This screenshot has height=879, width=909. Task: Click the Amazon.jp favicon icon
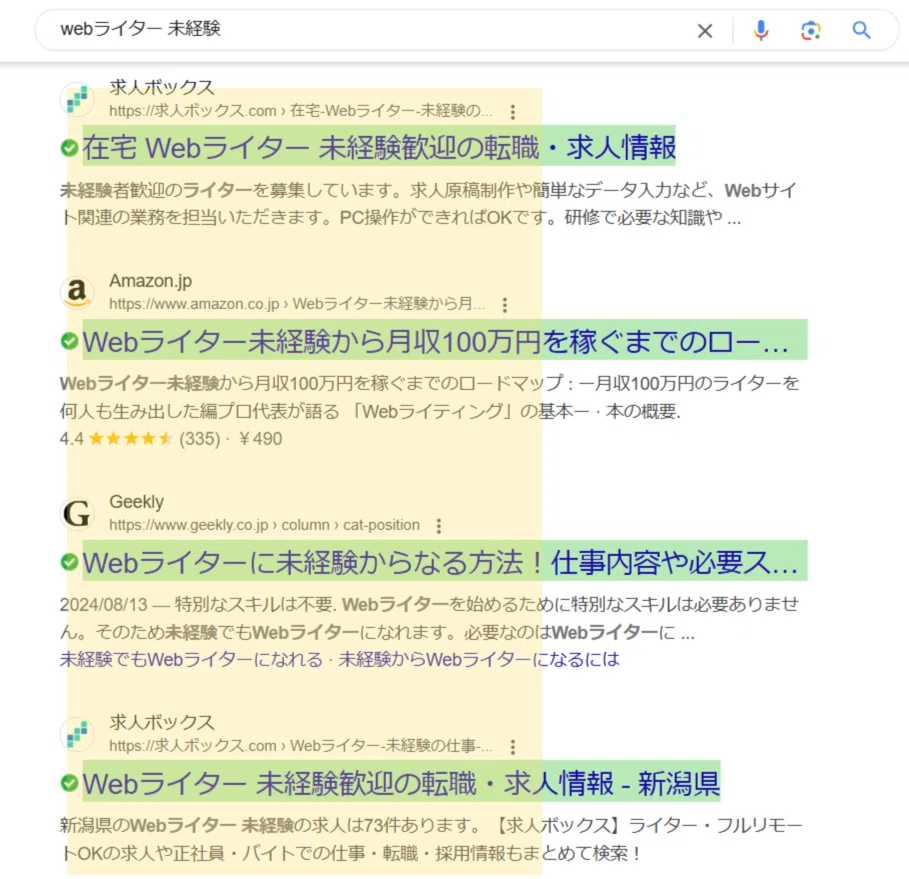[77, 292]
